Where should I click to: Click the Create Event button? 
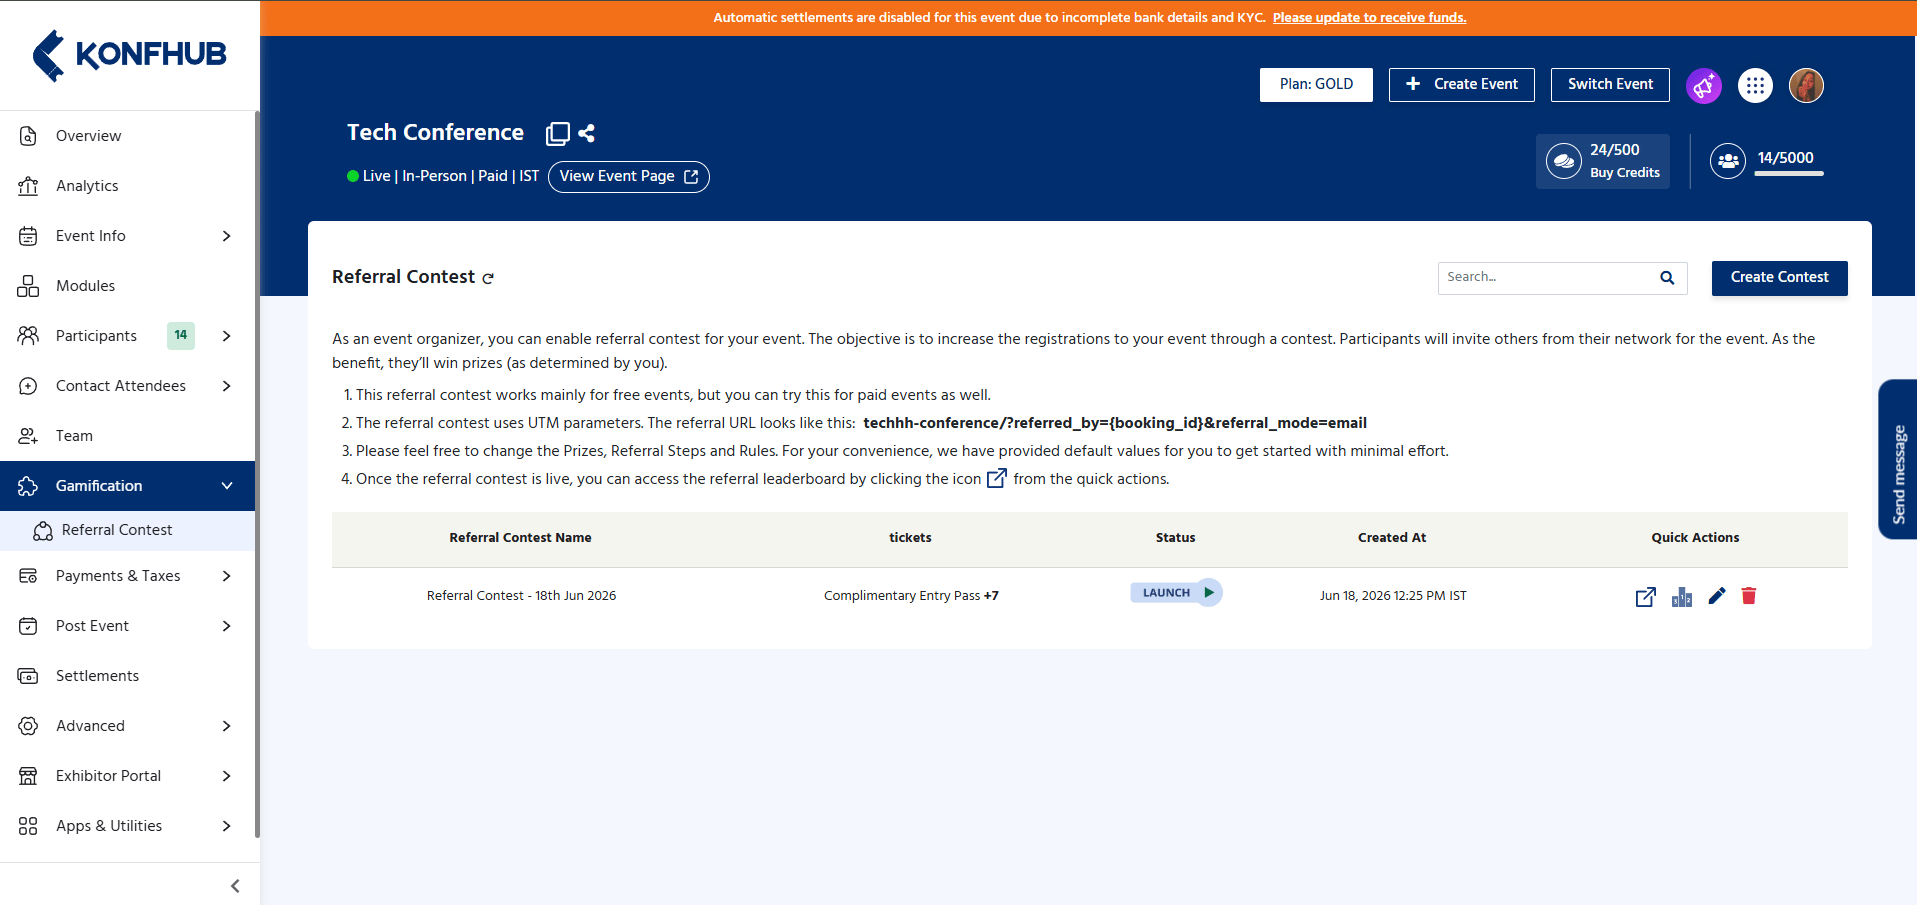tap(1461, 85)
